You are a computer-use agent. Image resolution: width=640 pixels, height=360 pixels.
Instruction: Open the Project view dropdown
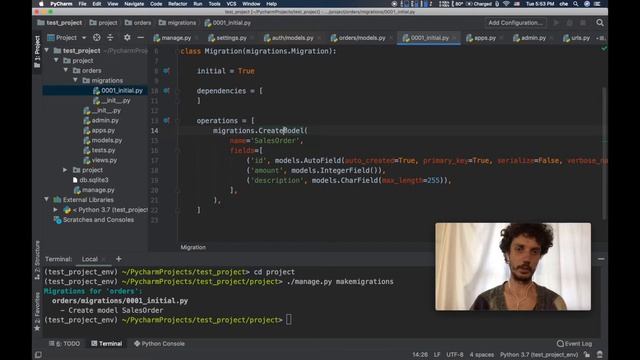(x=67, y=38)
